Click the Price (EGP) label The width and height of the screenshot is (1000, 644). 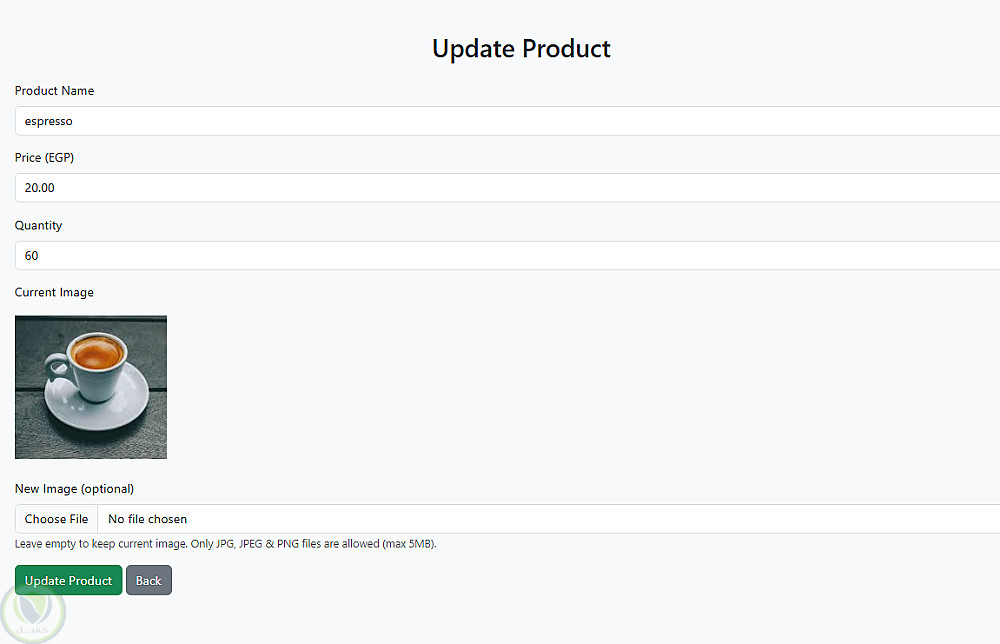click(x=44, y=157)
